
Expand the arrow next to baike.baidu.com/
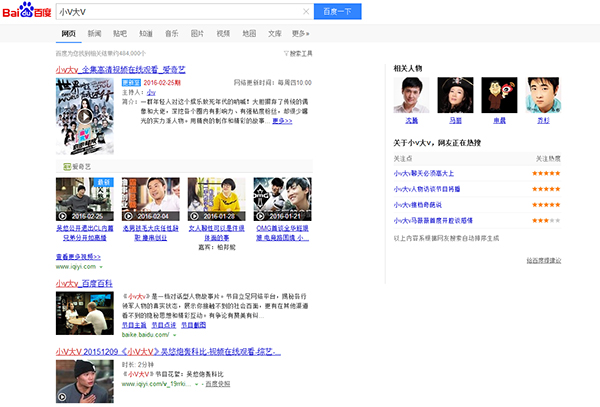pyautogui.click(x=174, y=335)
